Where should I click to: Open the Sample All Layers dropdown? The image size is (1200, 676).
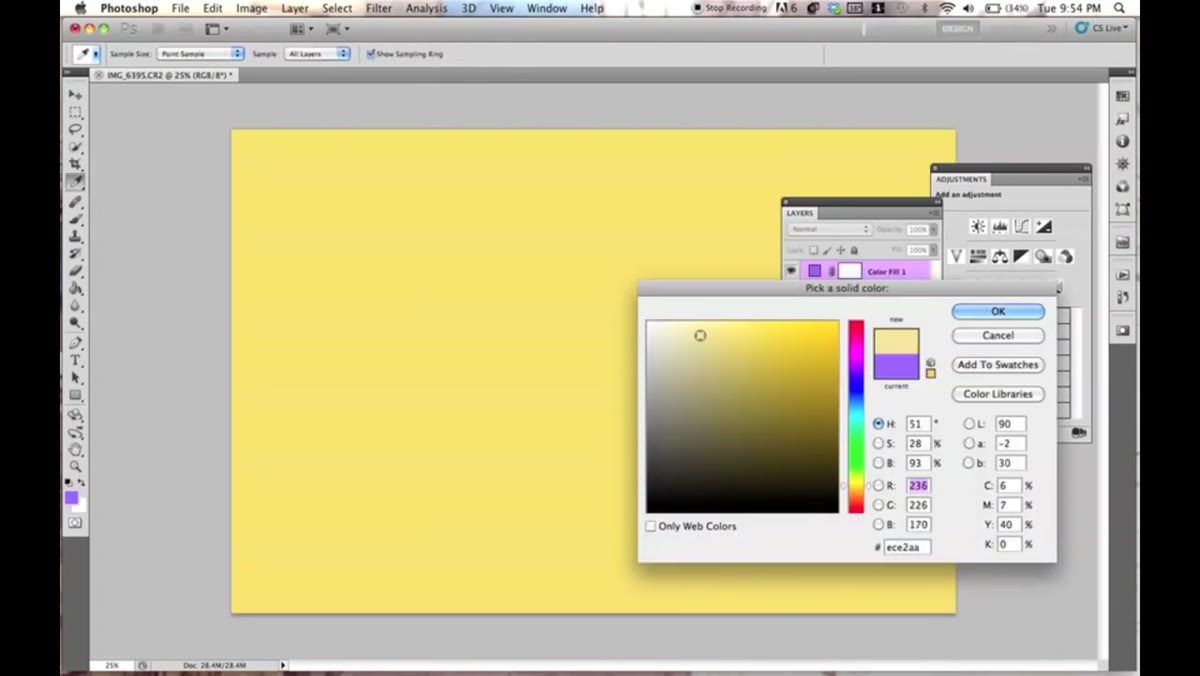317,54
